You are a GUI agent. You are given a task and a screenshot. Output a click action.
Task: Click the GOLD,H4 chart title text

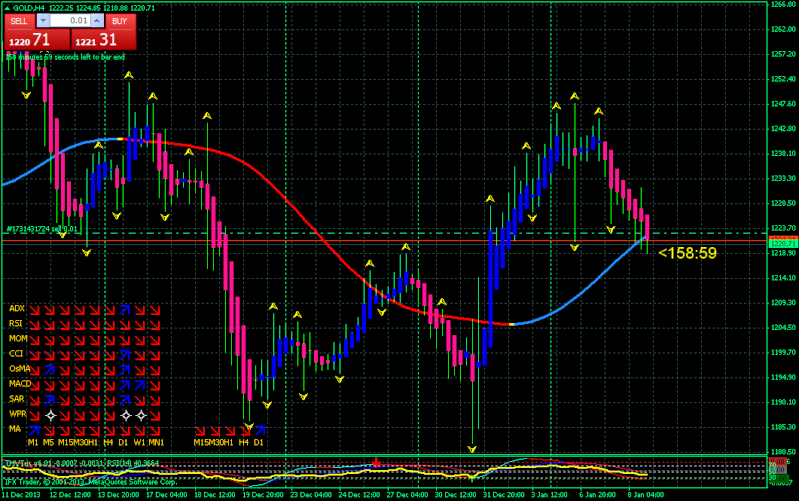tap(29, 8)
